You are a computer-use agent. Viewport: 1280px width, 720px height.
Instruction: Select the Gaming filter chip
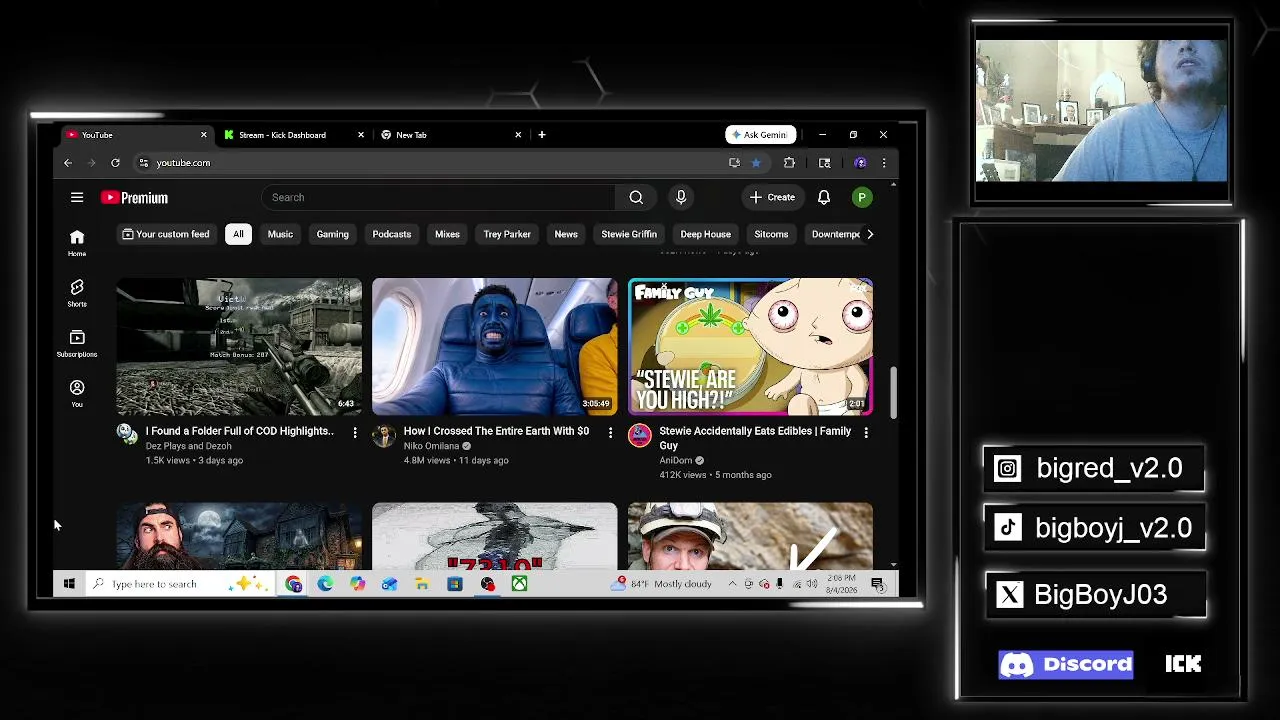tap(333, 234)
